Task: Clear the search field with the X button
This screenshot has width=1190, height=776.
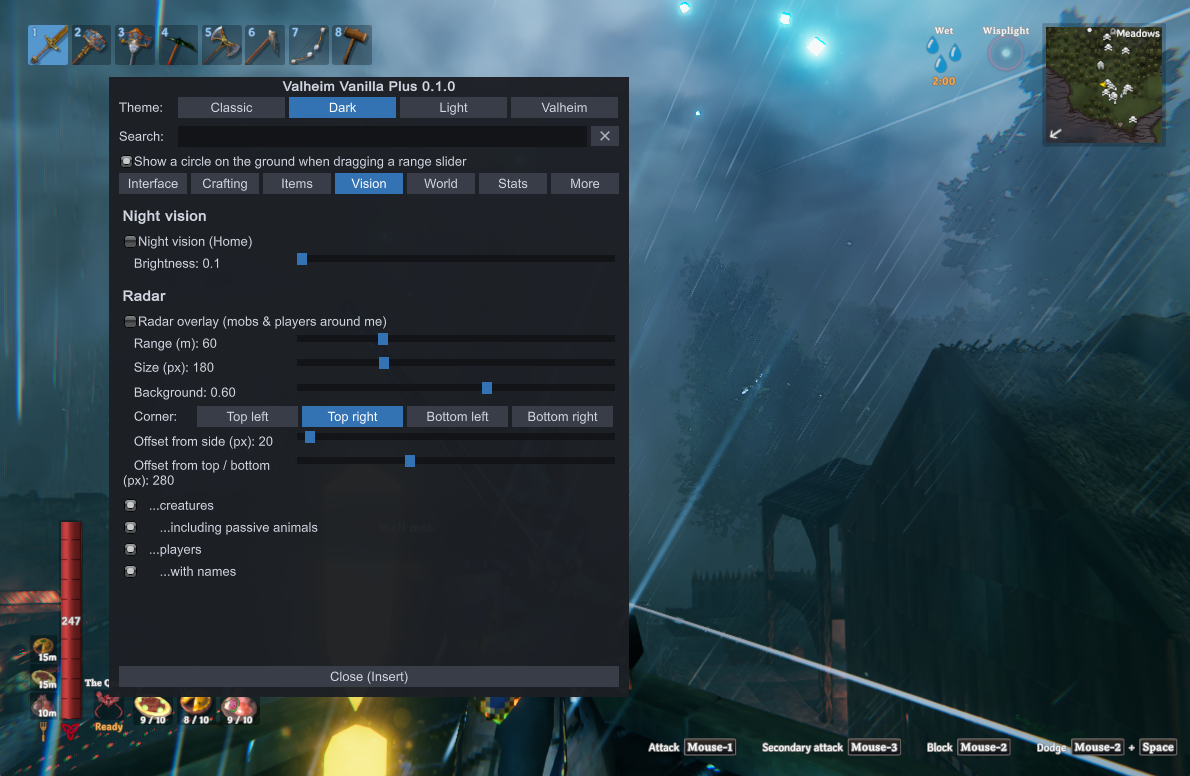Action: 604,136
